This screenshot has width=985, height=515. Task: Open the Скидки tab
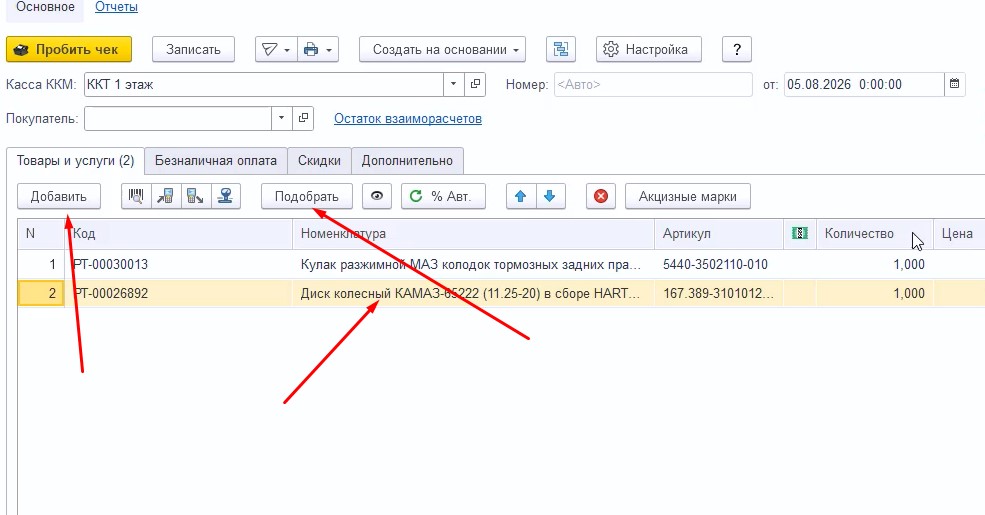(x=319, y=161)
